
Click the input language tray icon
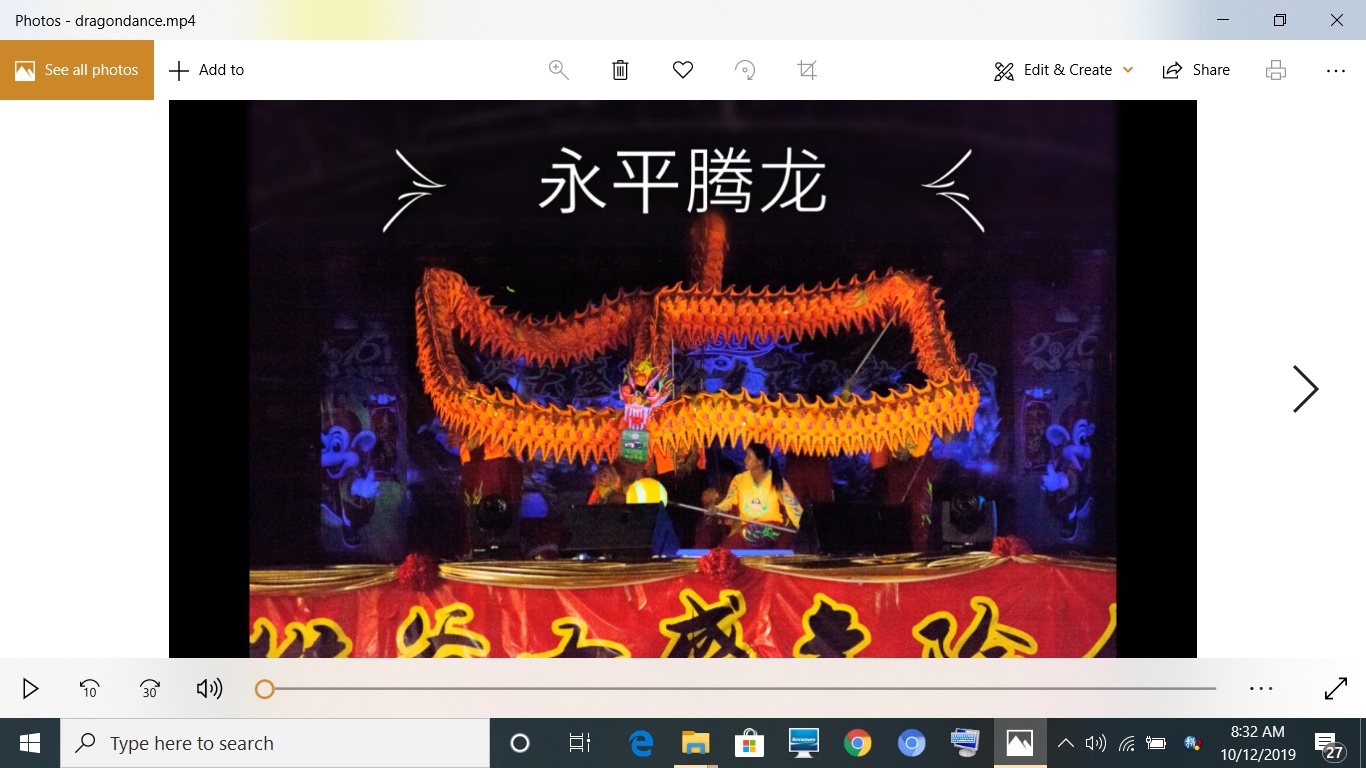tap(1192, 743)
